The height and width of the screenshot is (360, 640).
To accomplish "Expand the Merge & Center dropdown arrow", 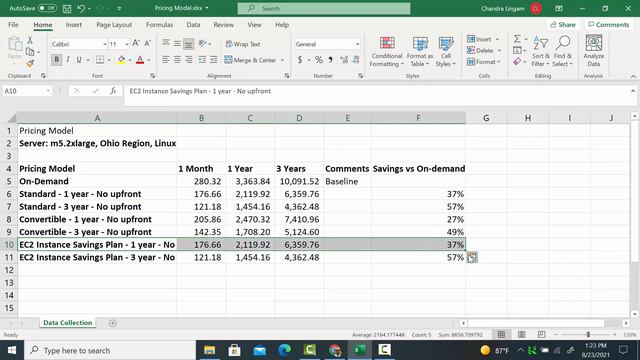I will point(282,60).
